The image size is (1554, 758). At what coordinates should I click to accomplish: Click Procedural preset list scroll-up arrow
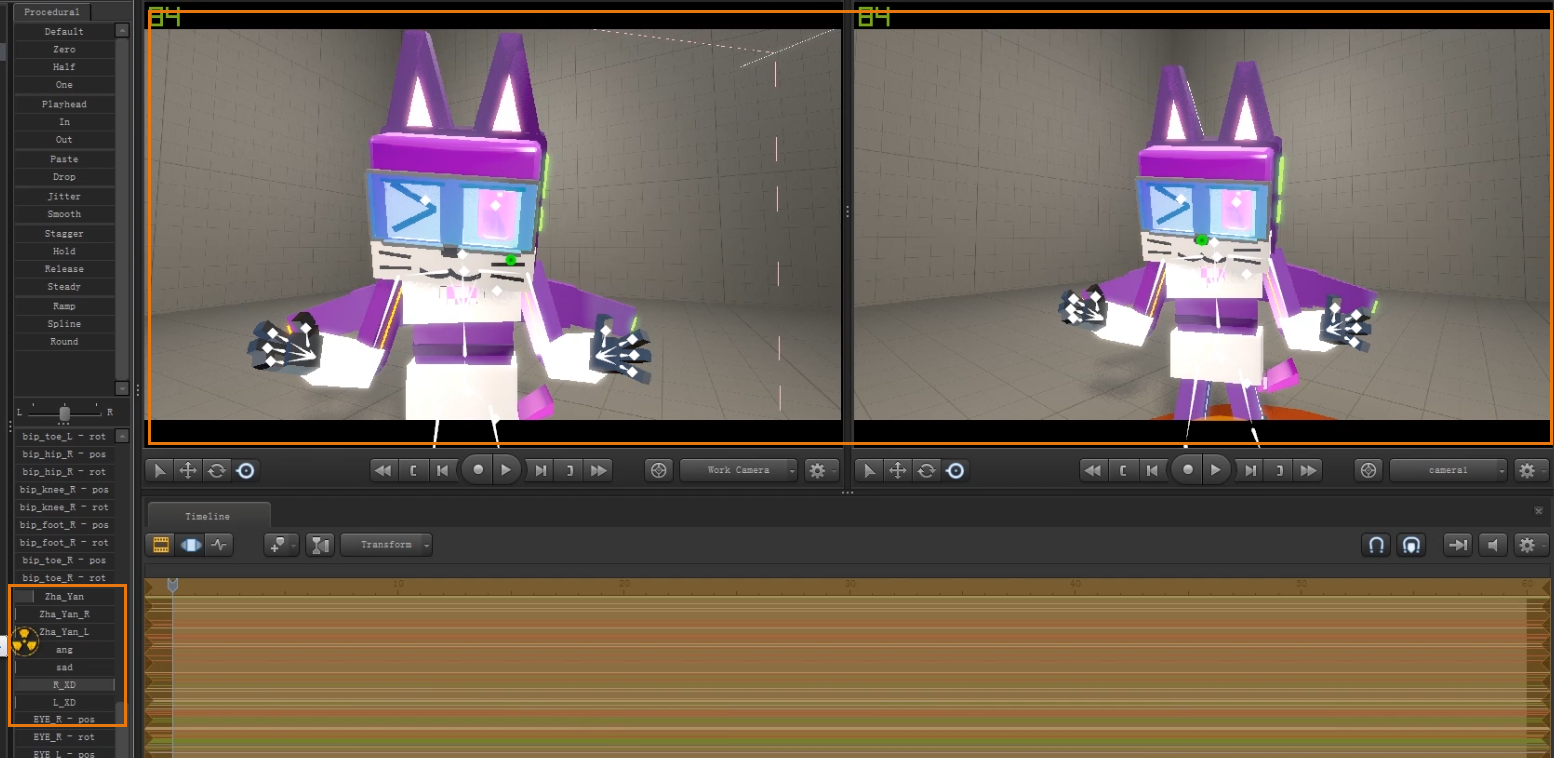122,31
